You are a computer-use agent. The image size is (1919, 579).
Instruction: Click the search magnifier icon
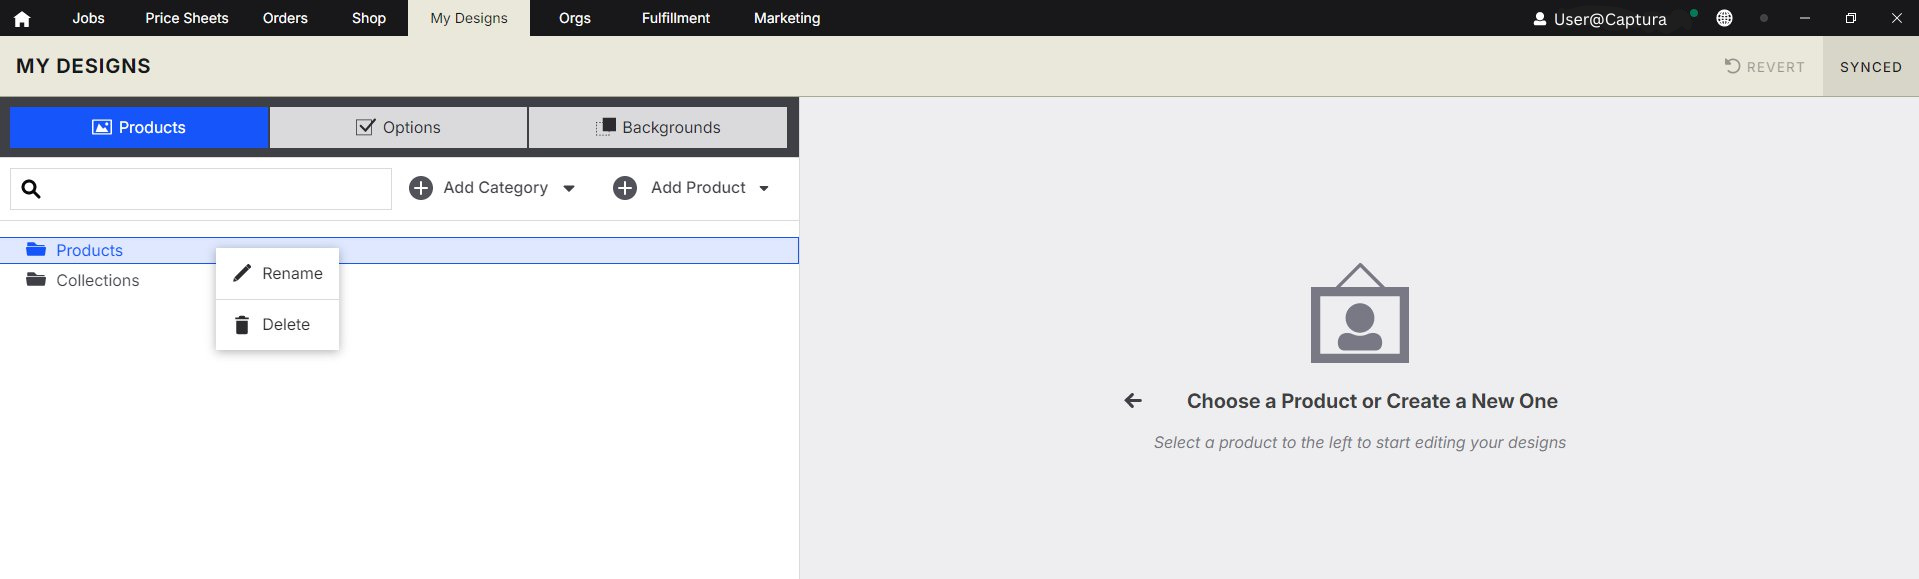(31, 188)
